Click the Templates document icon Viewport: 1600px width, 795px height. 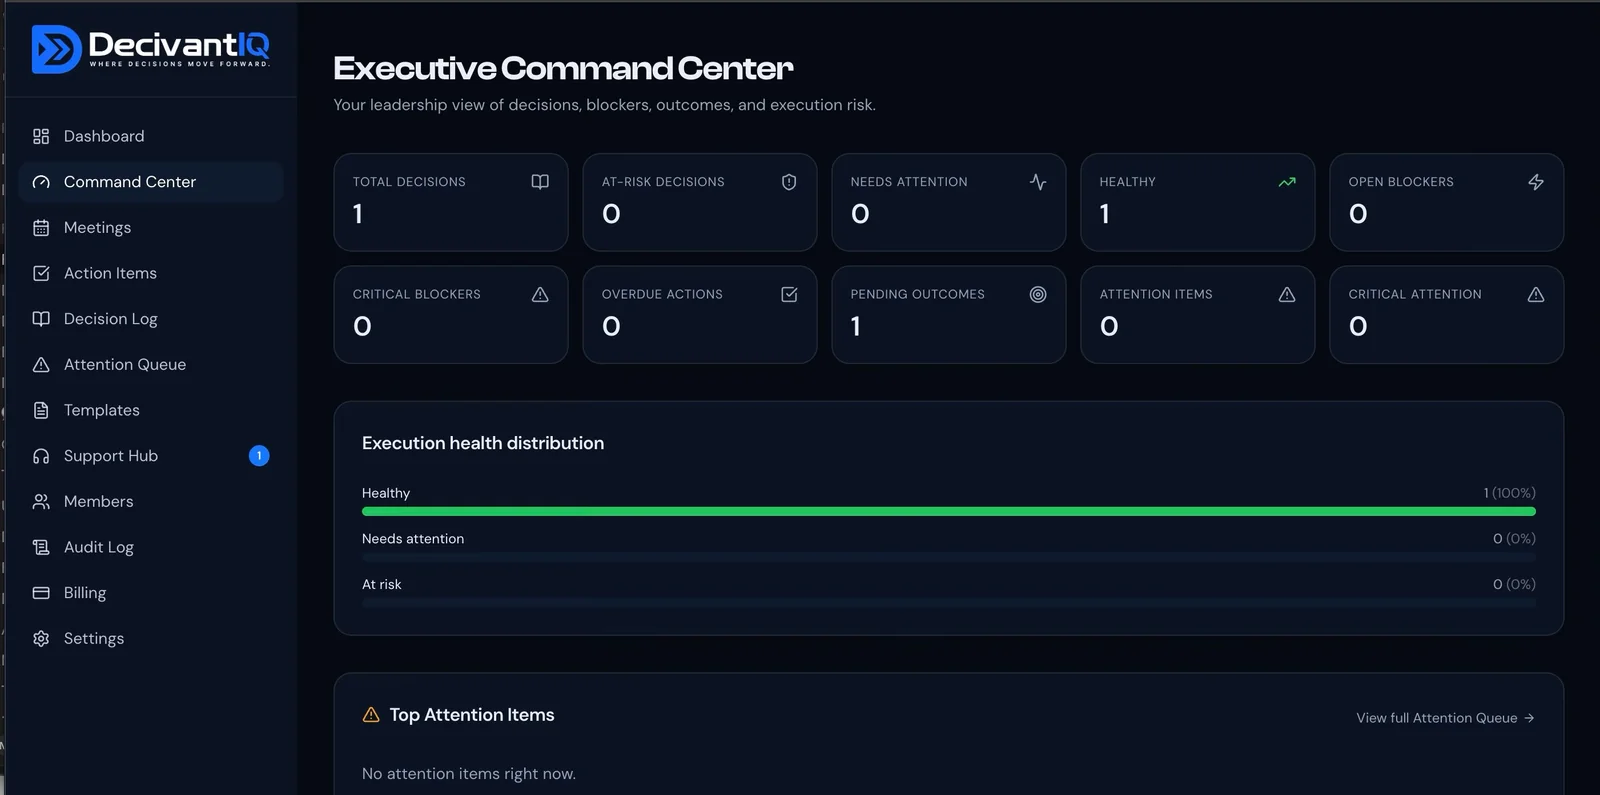point(41,410)
